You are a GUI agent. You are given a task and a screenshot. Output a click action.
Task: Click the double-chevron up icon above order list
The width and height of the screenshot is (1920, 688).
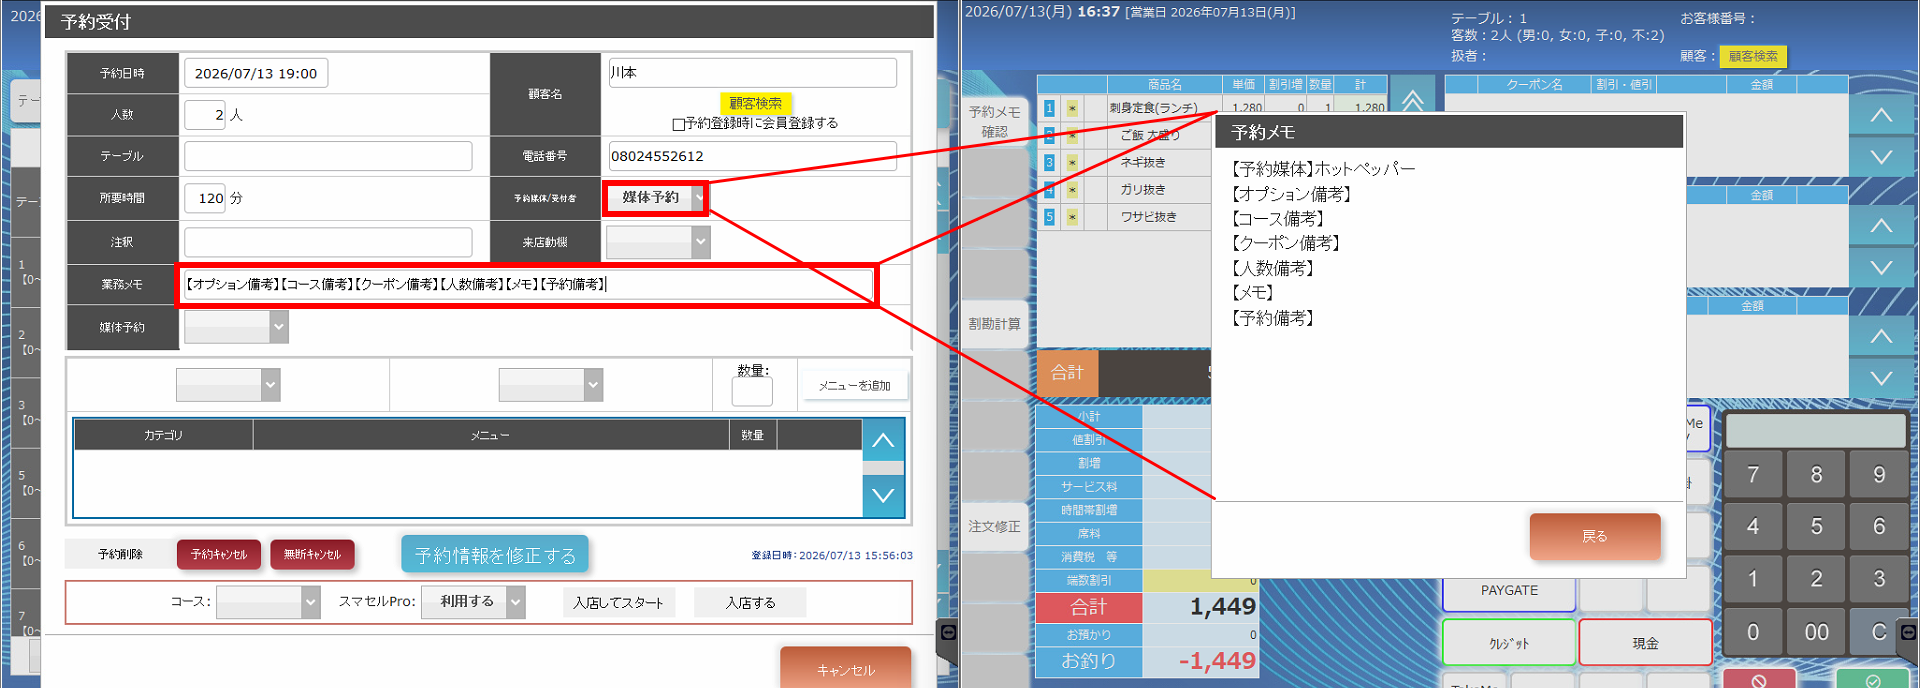(1412, 100)
